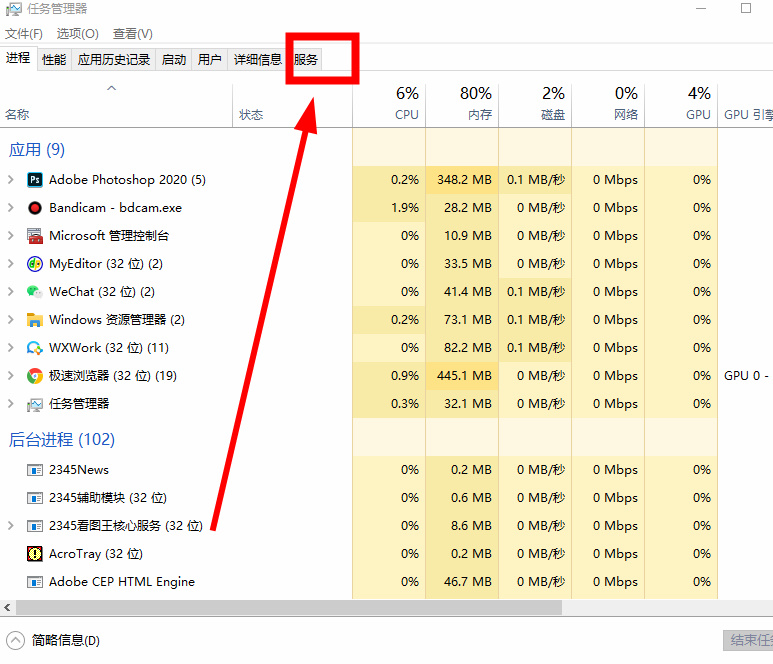773x664 pixels.
Task: Click the 结束任务 button
Action: click(748, 641)
